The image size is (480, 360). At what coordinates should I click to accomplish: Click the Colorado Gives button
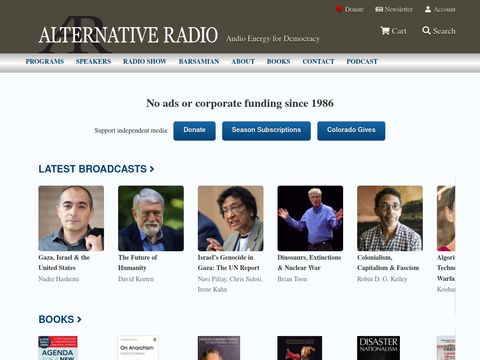(x=351, y=131)
